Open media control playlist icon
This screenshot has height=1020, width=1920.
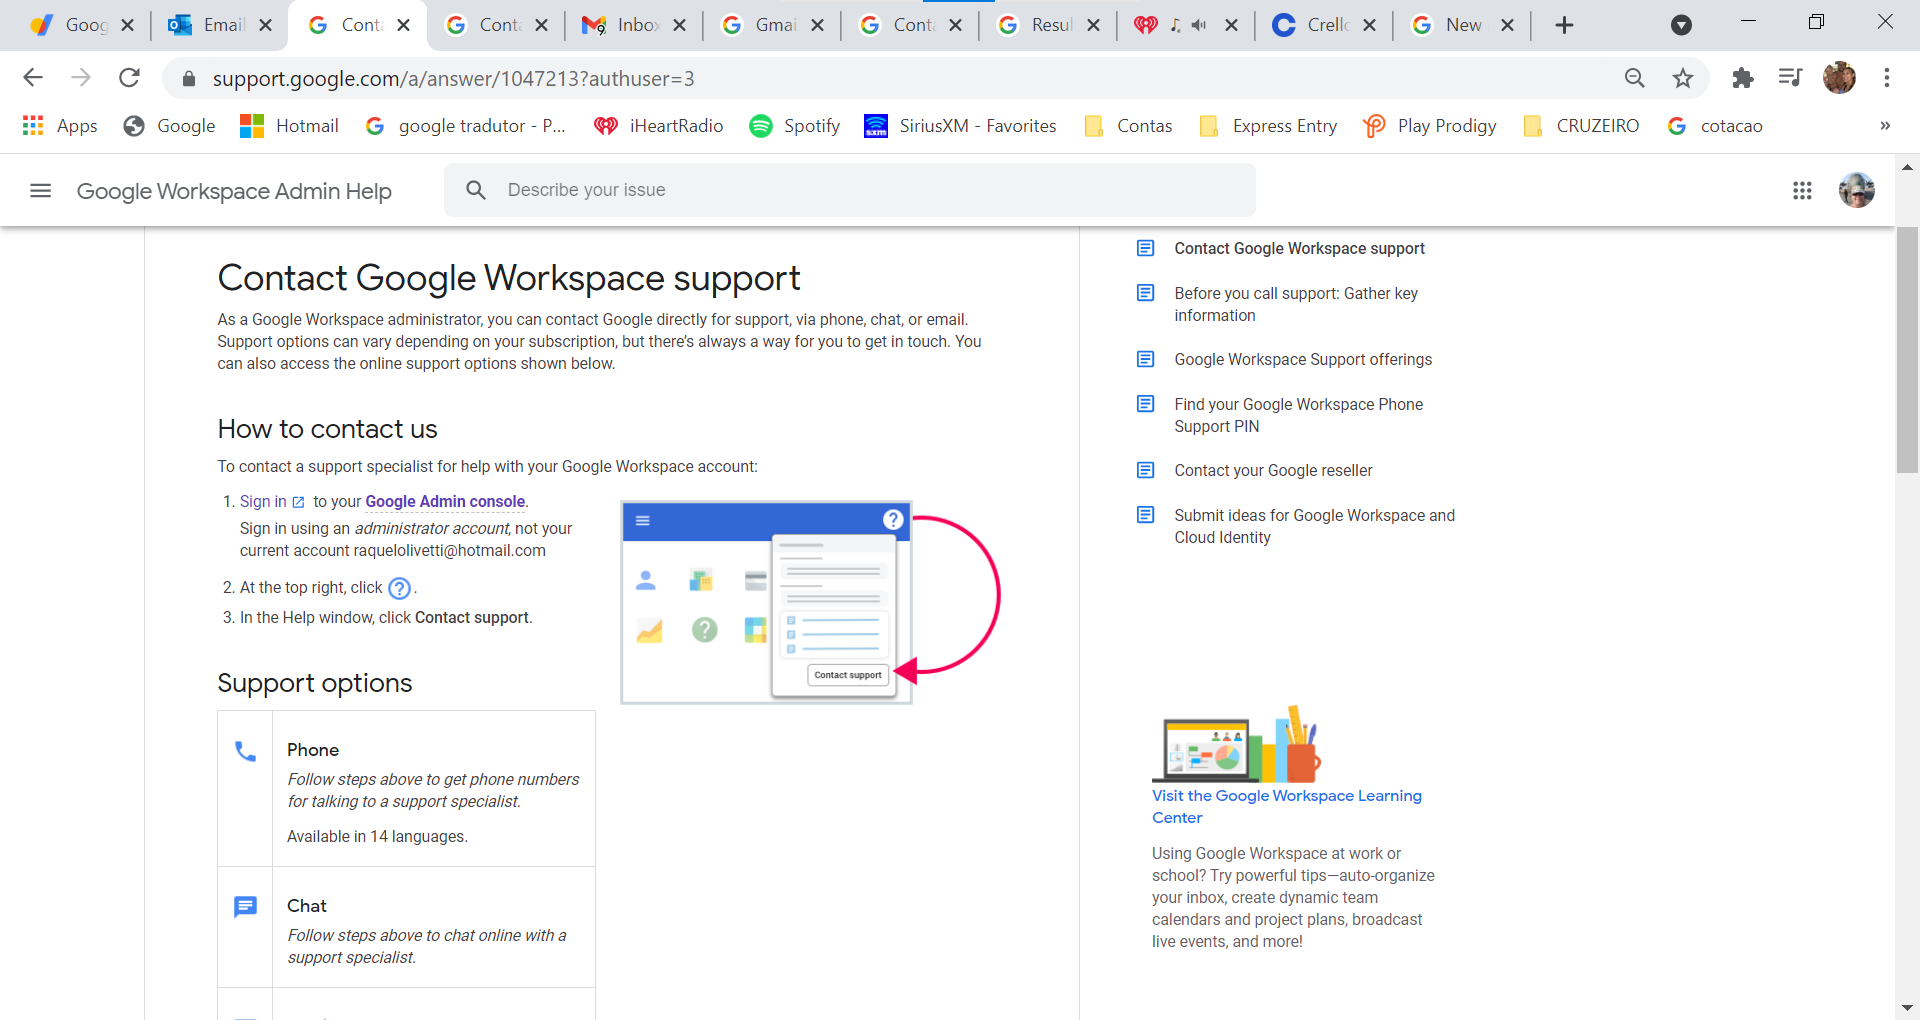(1790, 78)
